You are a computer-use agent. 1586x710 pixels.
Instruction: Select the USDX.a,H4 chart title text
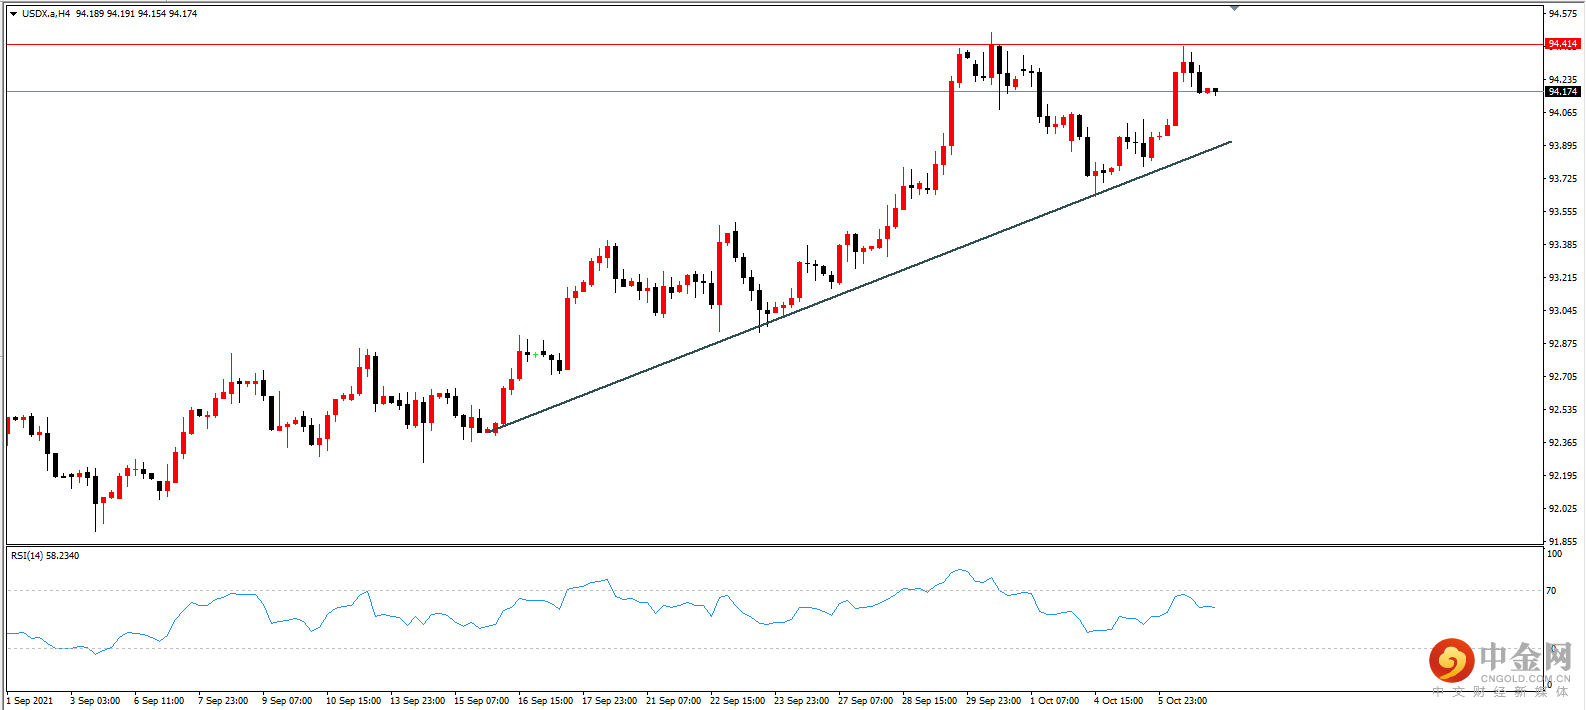tap(46, 14)
